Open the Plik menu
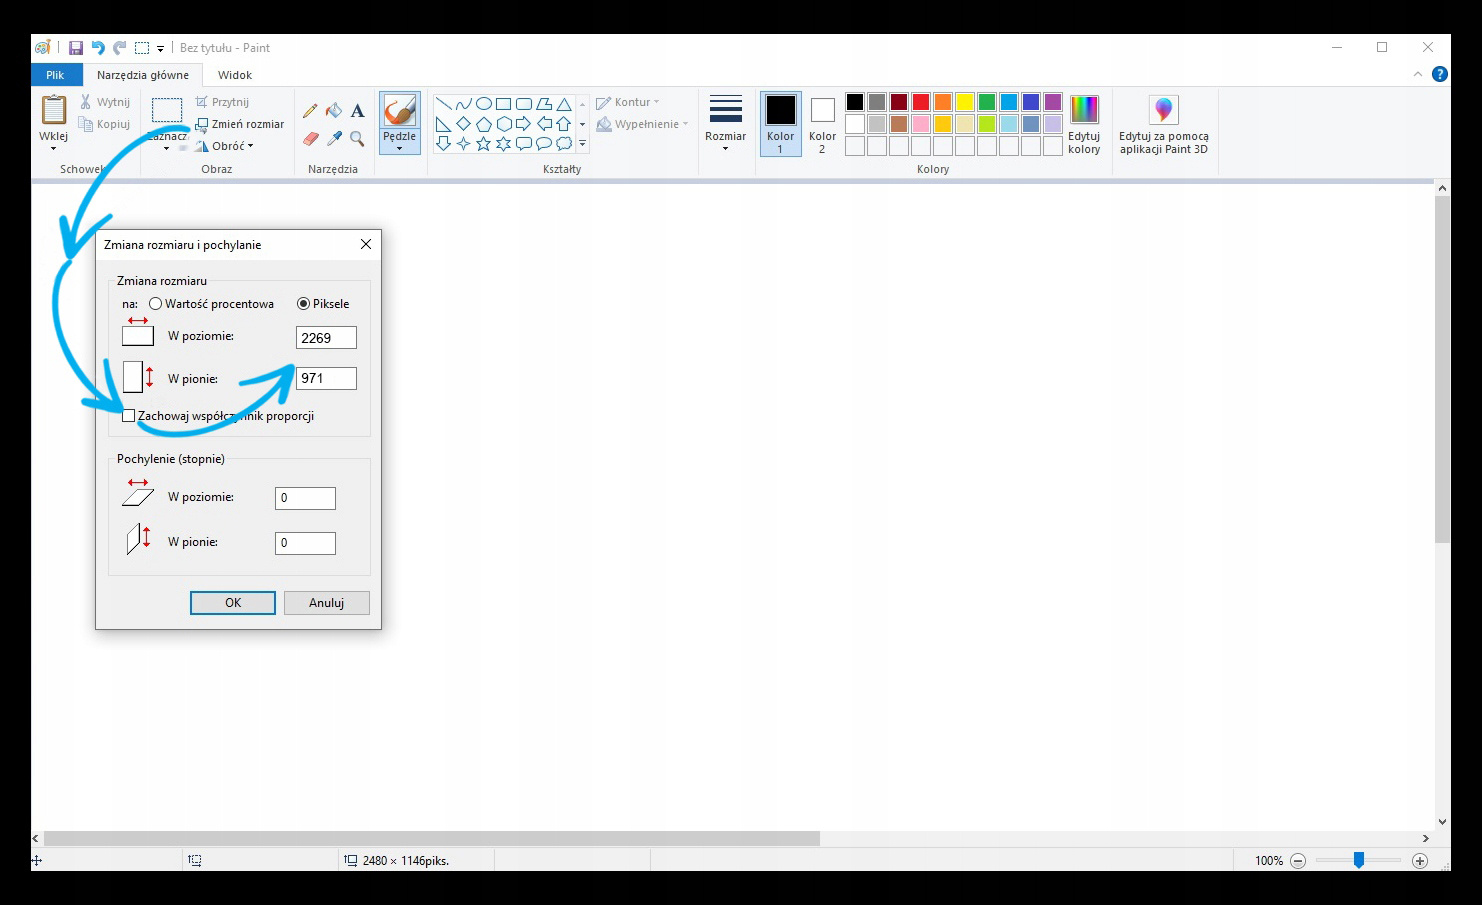The height and width of the screenshot is (905, 1482). 55,75
